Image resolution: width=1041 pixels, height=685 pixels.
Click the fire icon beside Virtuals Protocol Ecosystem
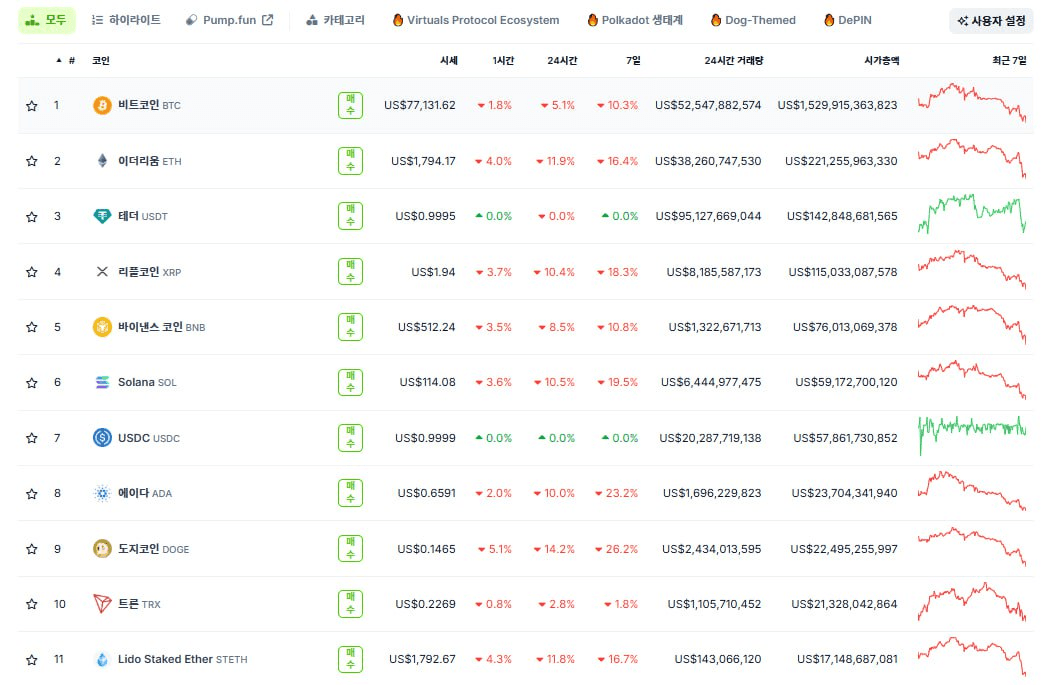click(x=398, y=20)
